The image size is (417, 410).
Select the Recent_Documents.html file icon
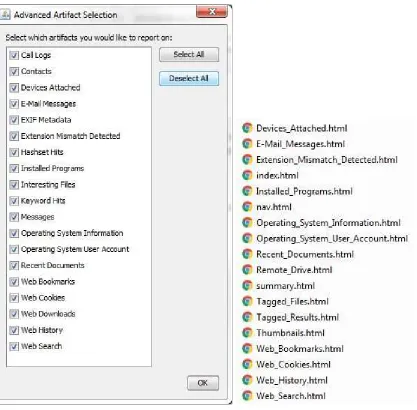coord(247,254)
